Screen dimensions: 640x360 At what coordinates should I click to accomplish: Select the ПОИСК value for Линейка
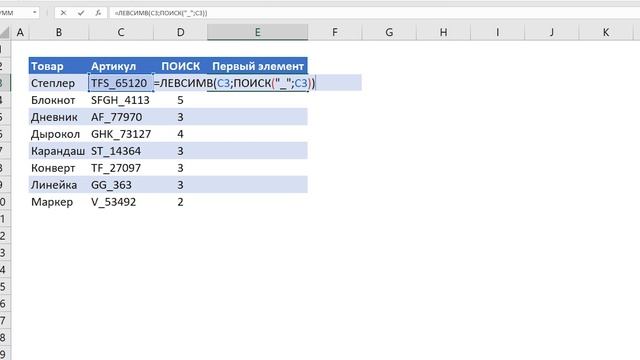click(180, 185)
